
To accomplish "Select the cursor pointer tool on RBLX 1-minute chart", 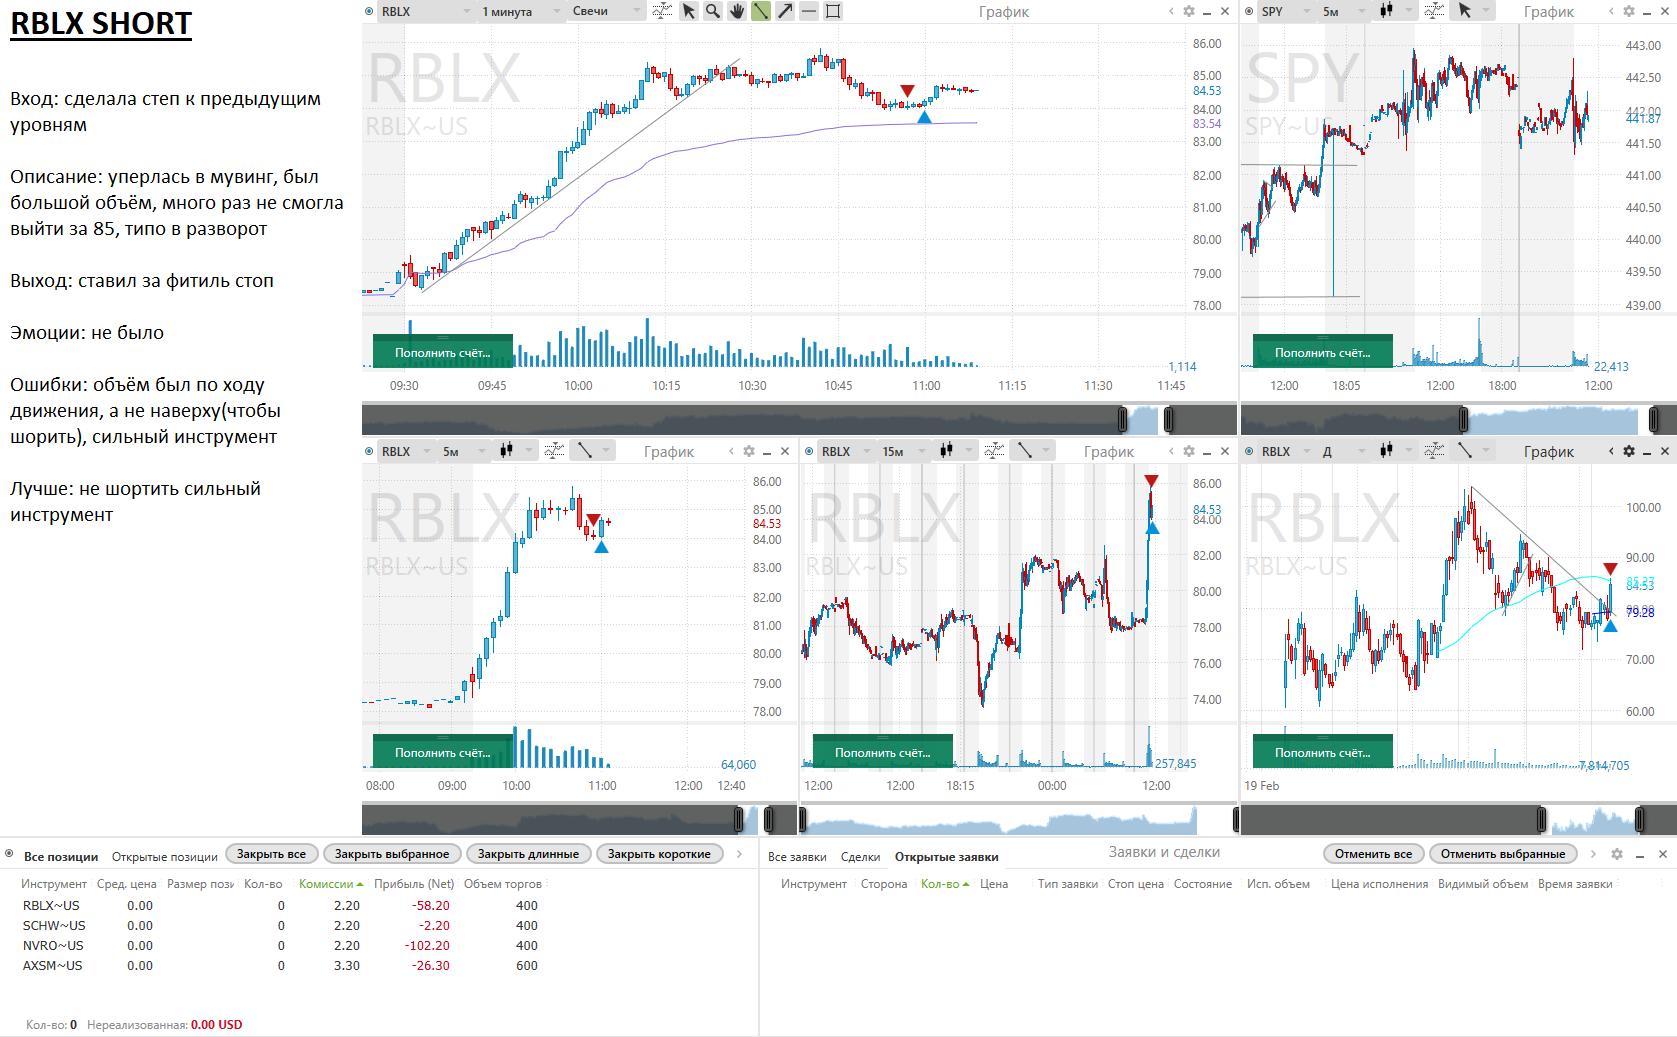I will coord(688,11).
